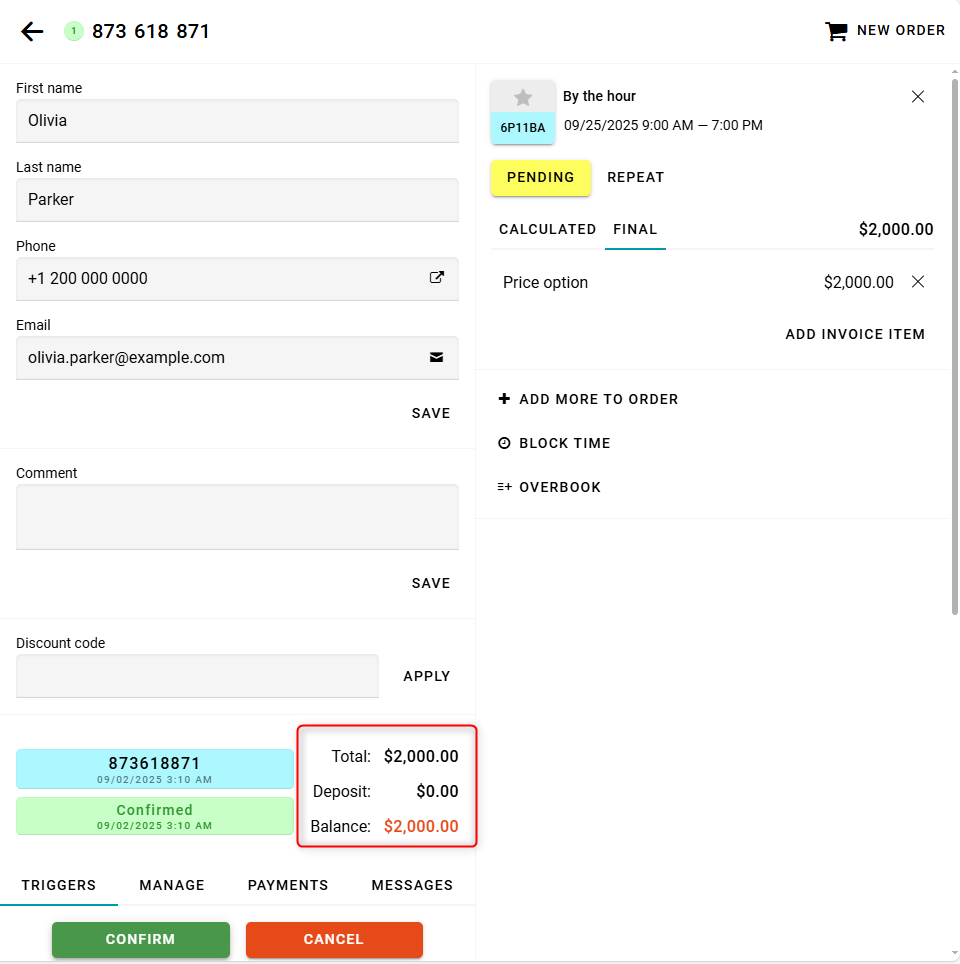Click the orange CANCEL button

click(334, 939)
